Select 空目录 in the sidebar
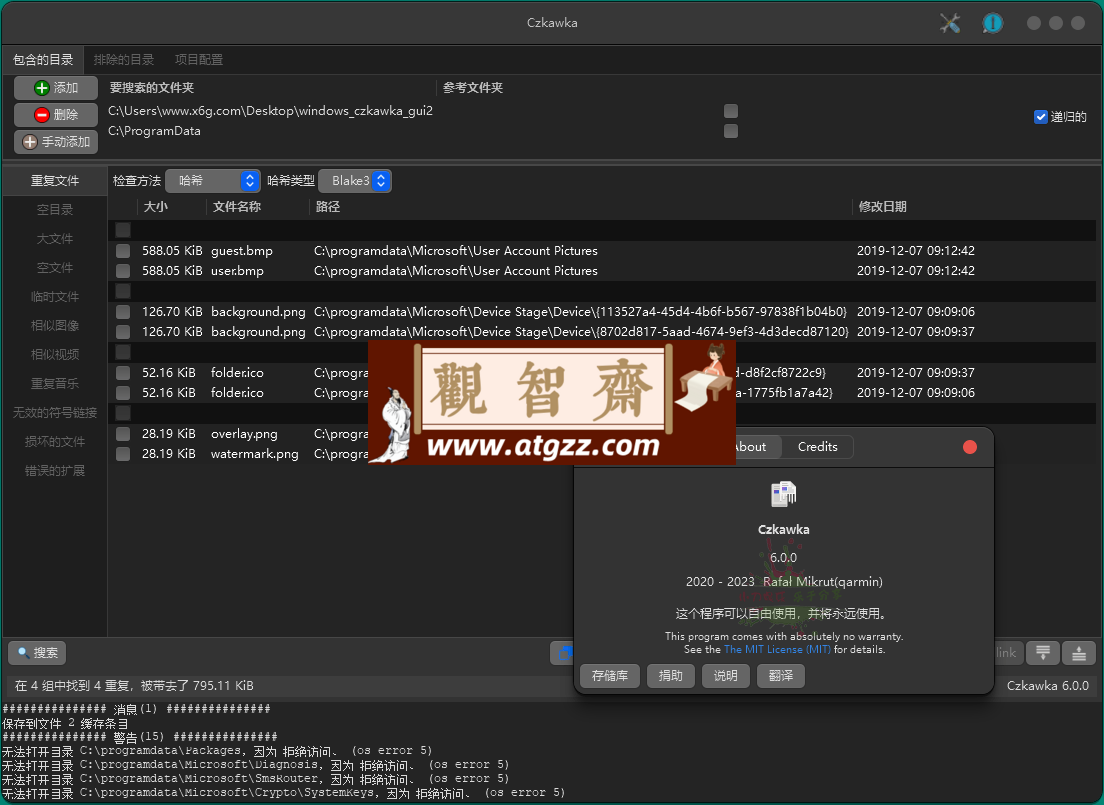 [x=55, y=210]
